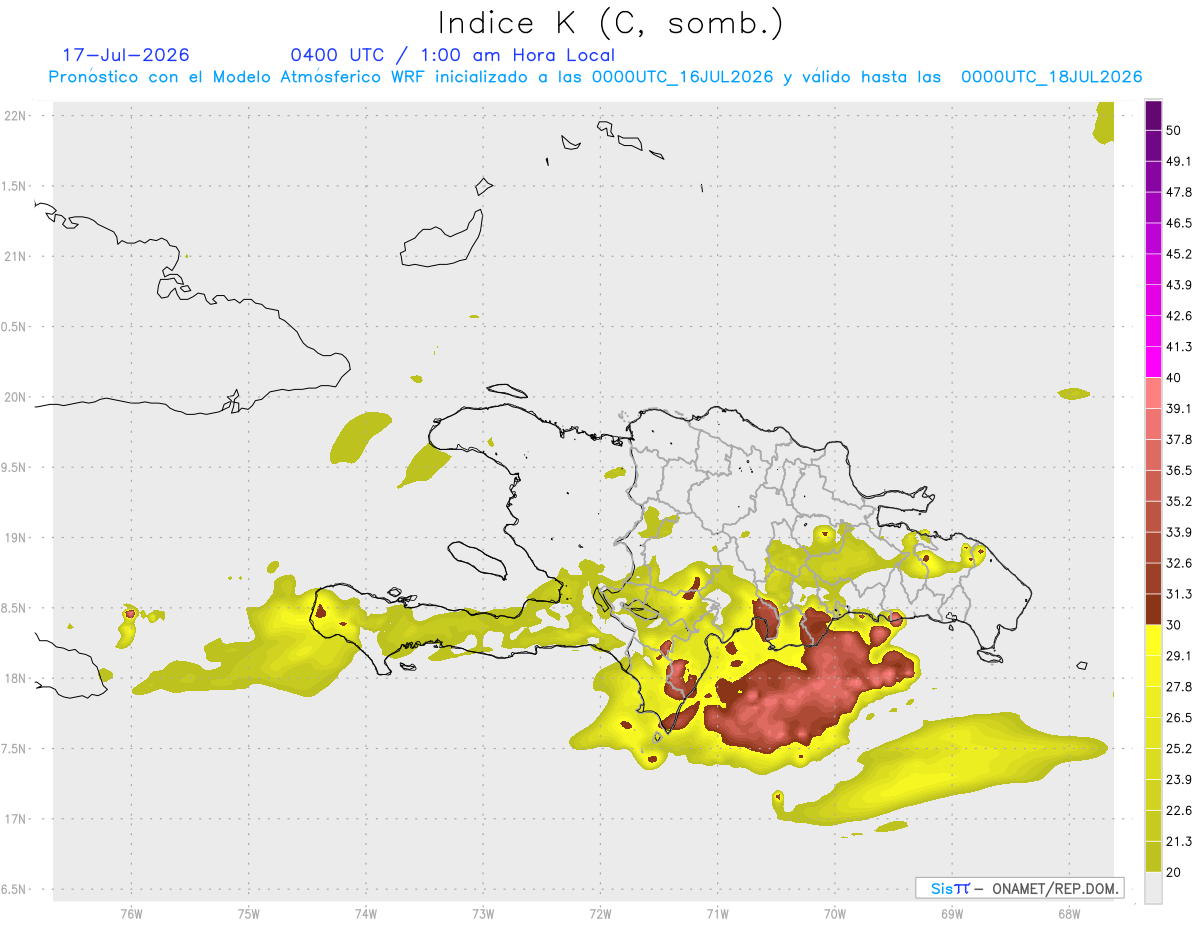
Task: Click the color scale value 29.1
Action: [1178, 656]
